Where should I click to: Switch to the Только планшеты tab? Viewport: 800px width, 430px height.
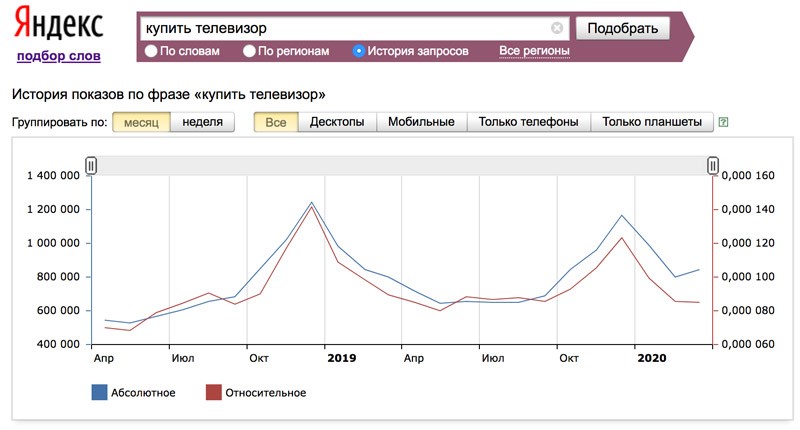click(x=652, y=122)
